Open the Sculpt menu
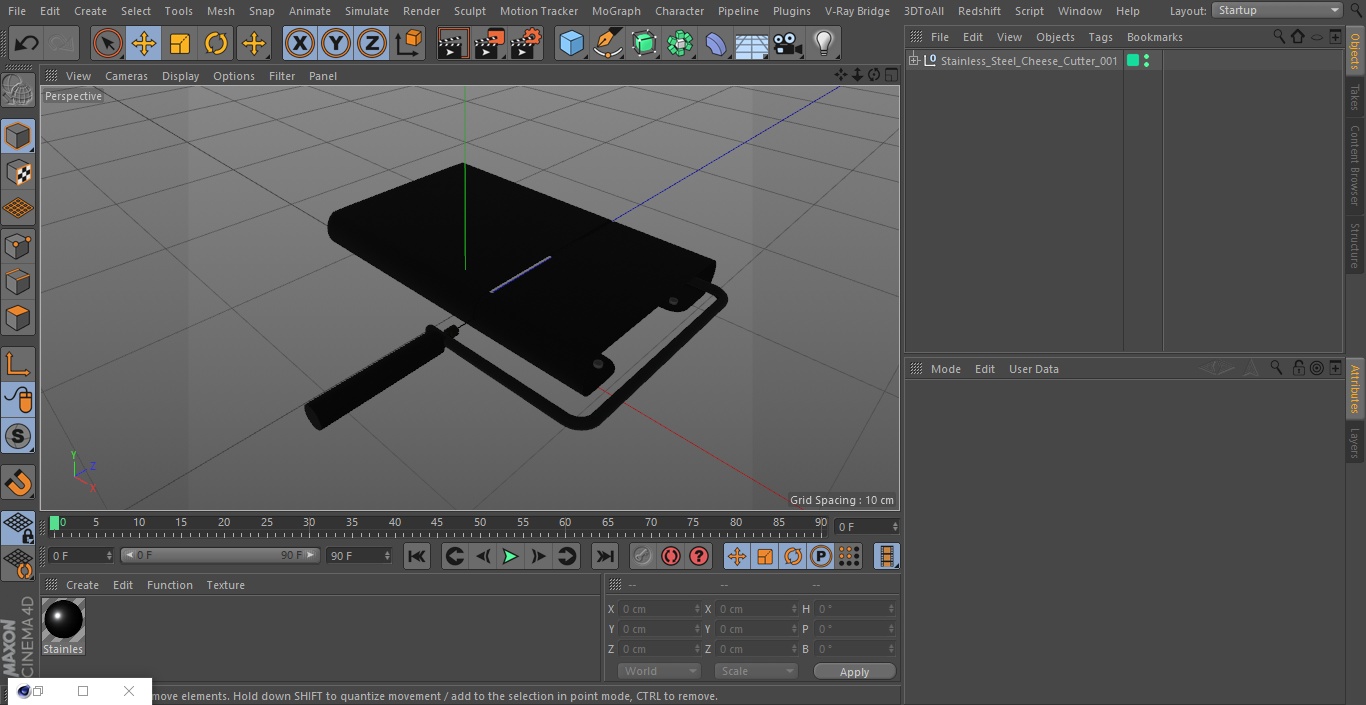The height and width of the screenshot is (705, 1366). [469, 11]
